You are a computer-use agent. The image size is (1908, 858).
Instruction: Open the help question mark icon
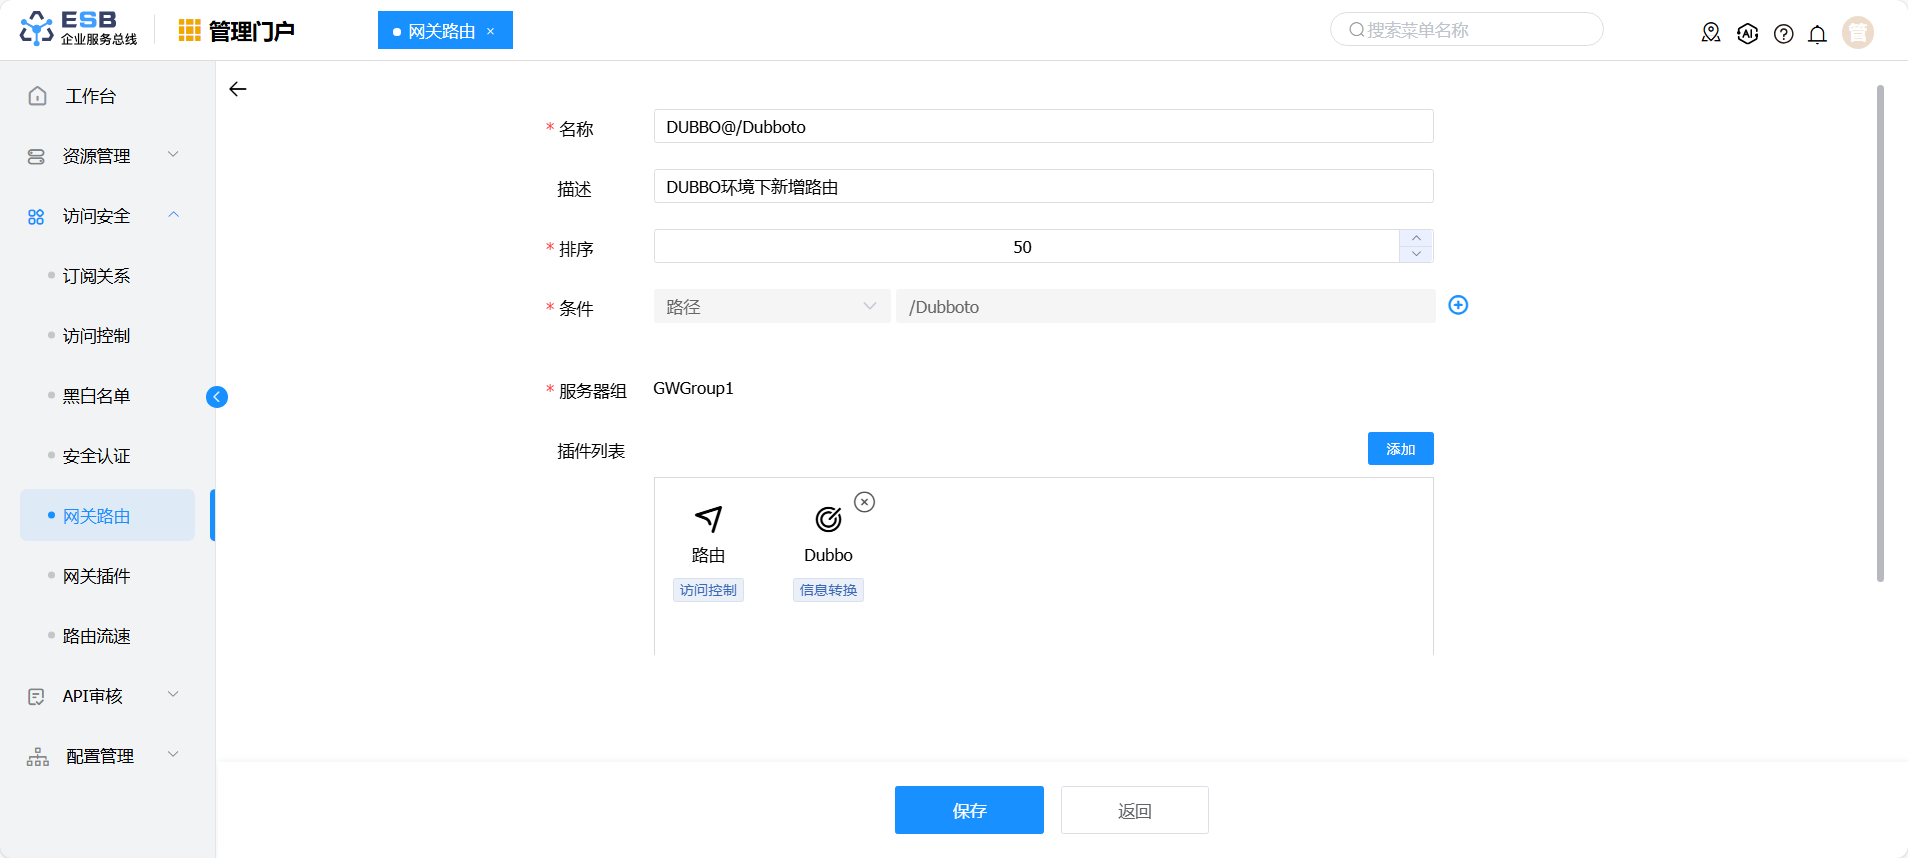point(1783,34)
